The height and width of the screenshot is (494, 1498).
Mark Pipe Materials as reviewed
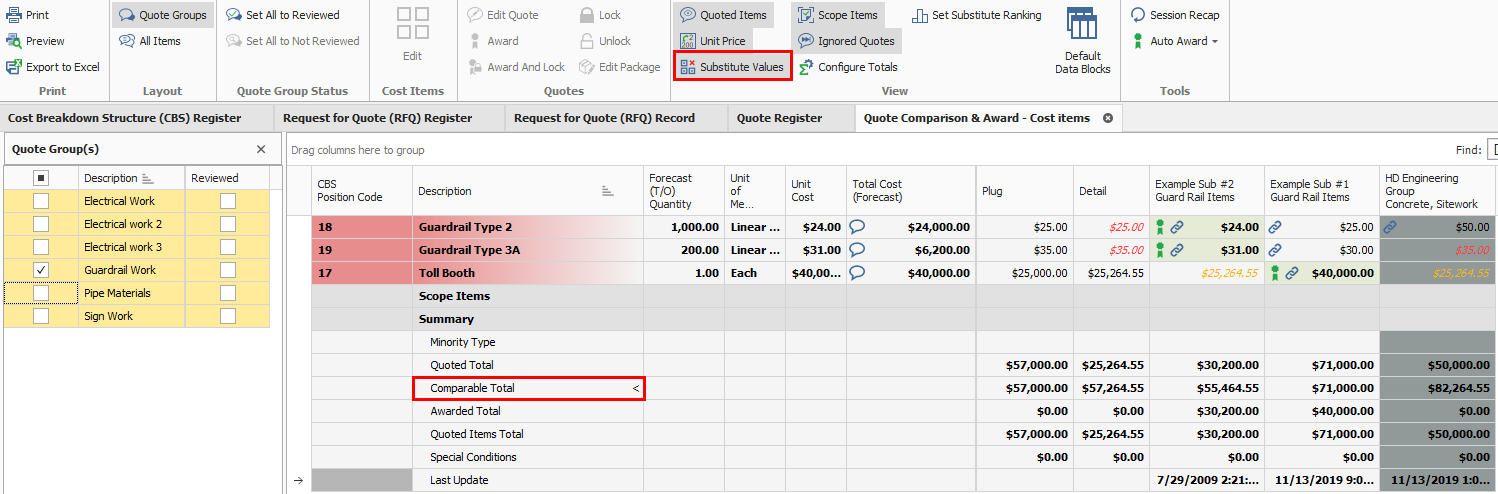pyautogui.click(x=228, y=293)
